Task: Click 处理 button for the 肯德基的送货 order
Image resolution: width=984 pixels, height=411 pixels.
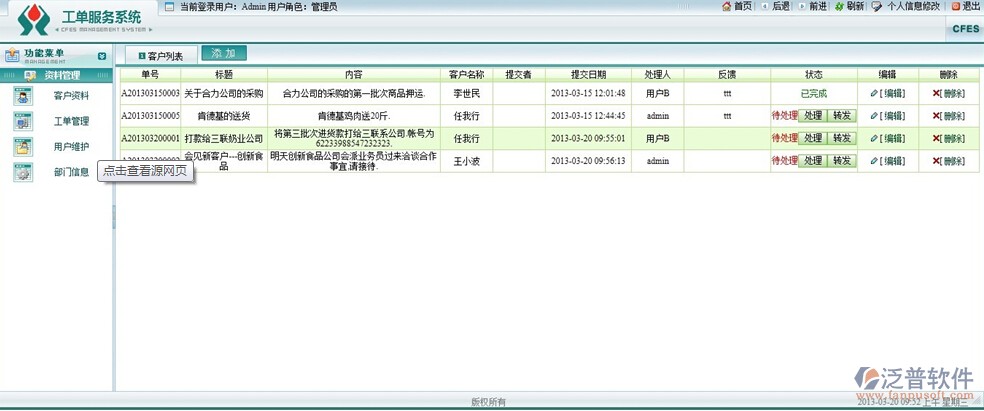Action: 812,116
